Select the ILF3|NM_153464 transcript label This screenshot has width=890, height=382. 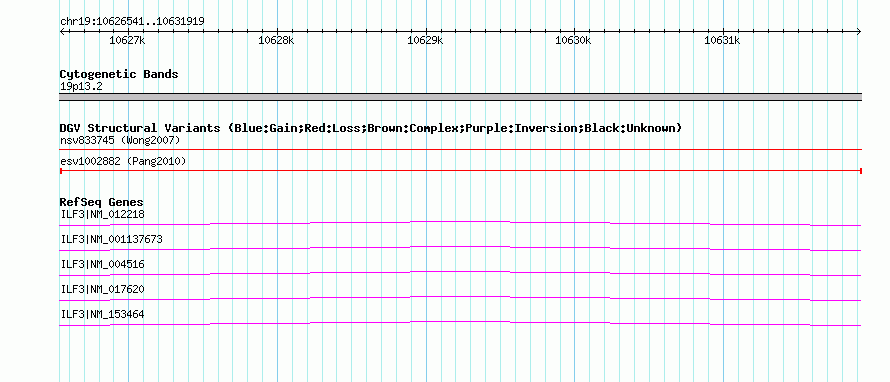tap(102, 314)
